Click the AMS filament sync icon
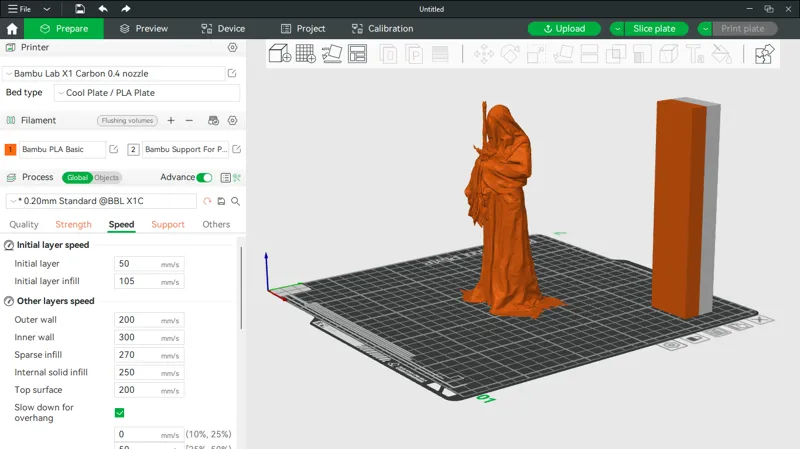This screenshot has height=449, width=800. coord(213,120)
